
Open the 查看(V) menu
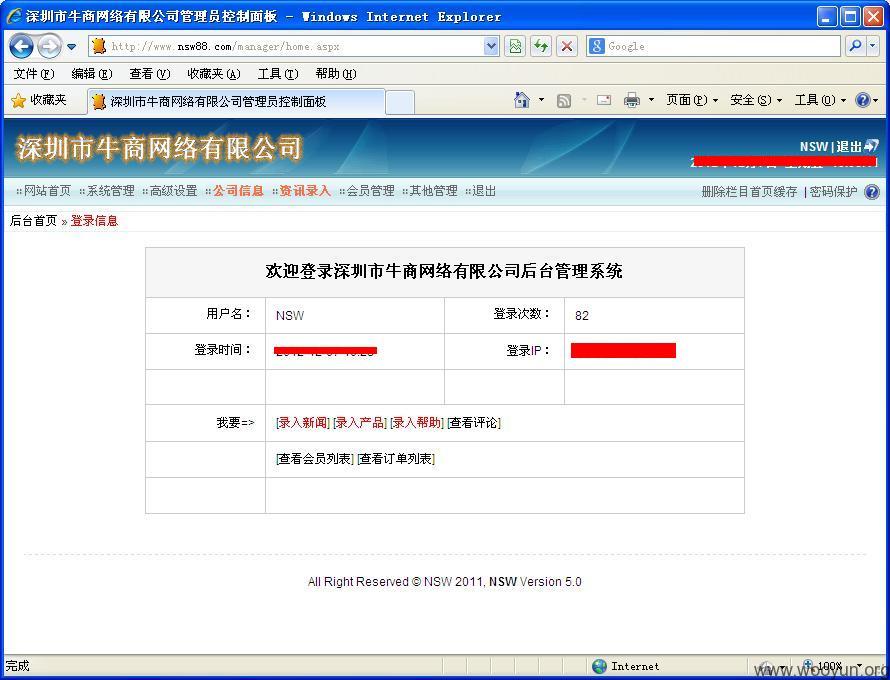point(150,74)
